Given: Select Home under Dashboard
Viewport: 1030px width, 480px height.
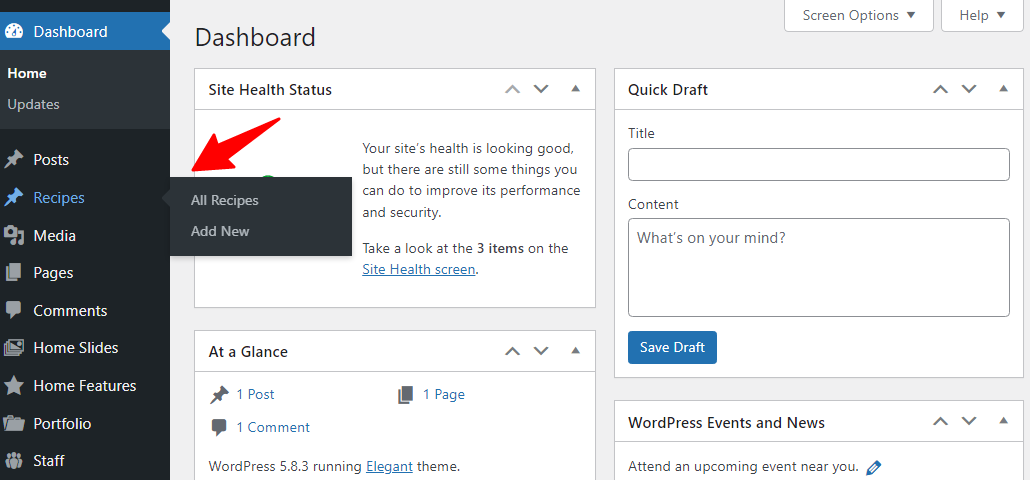Looking at the screenshot, I should tap(27, 74).
